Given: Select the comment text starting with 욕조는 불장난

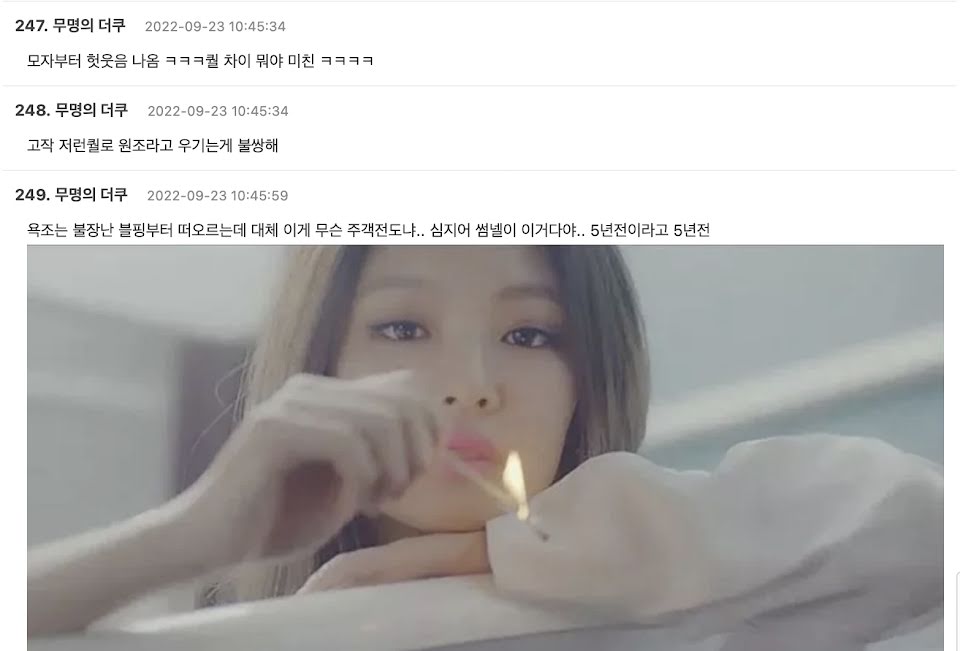Looking at the screenshot, I should (368, 230).
